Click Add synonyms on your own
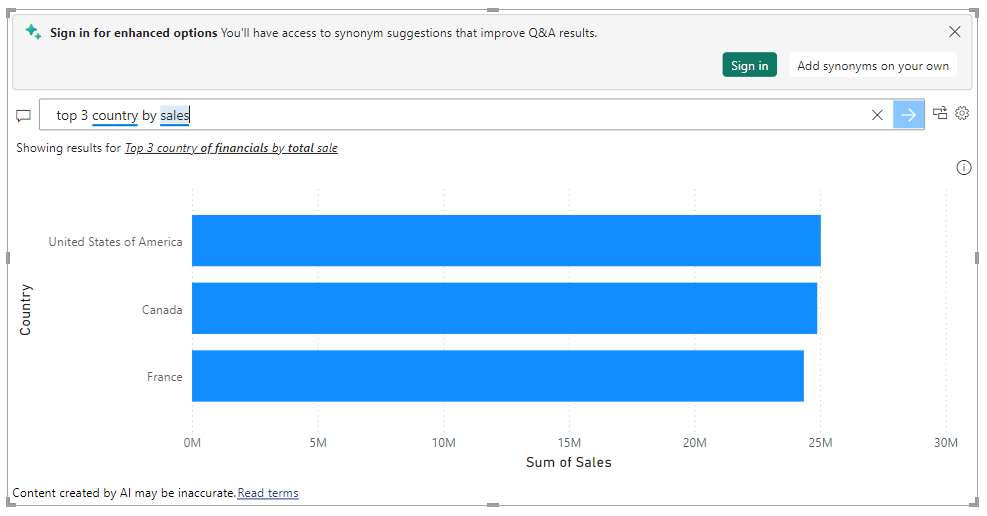The width and height of the screenshot is (987, 516). coord(872,65)
